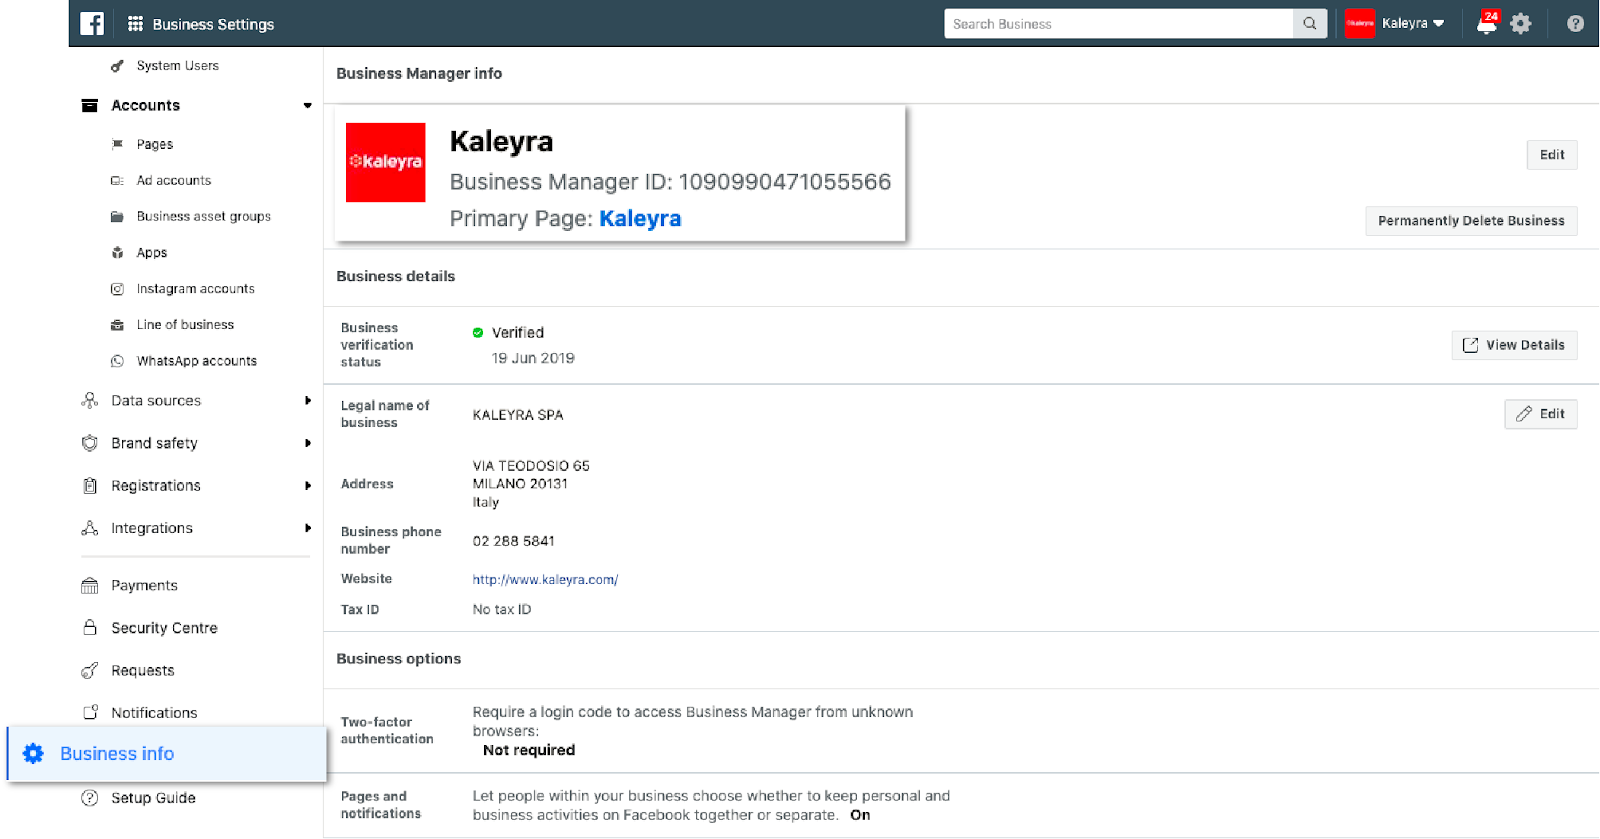Open System Users menu item

coord(178,66)
